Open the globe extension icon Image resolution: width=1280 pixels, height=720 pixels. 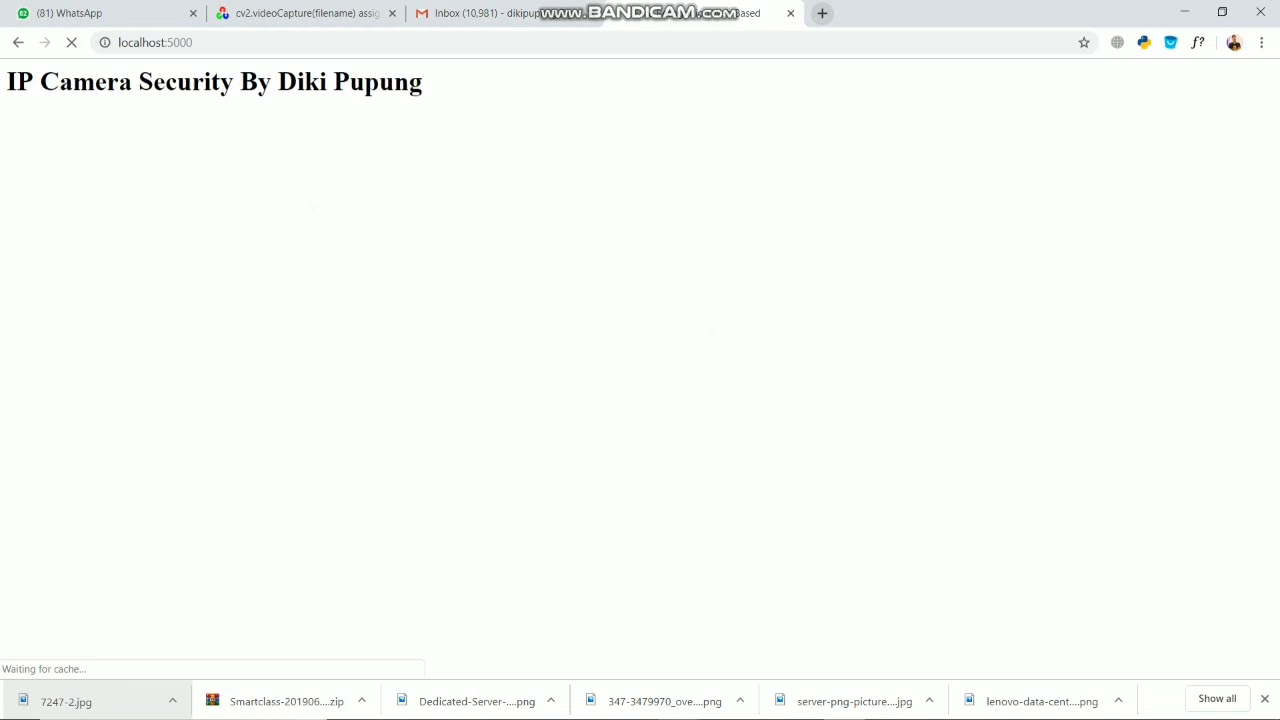coord(1117,42)
